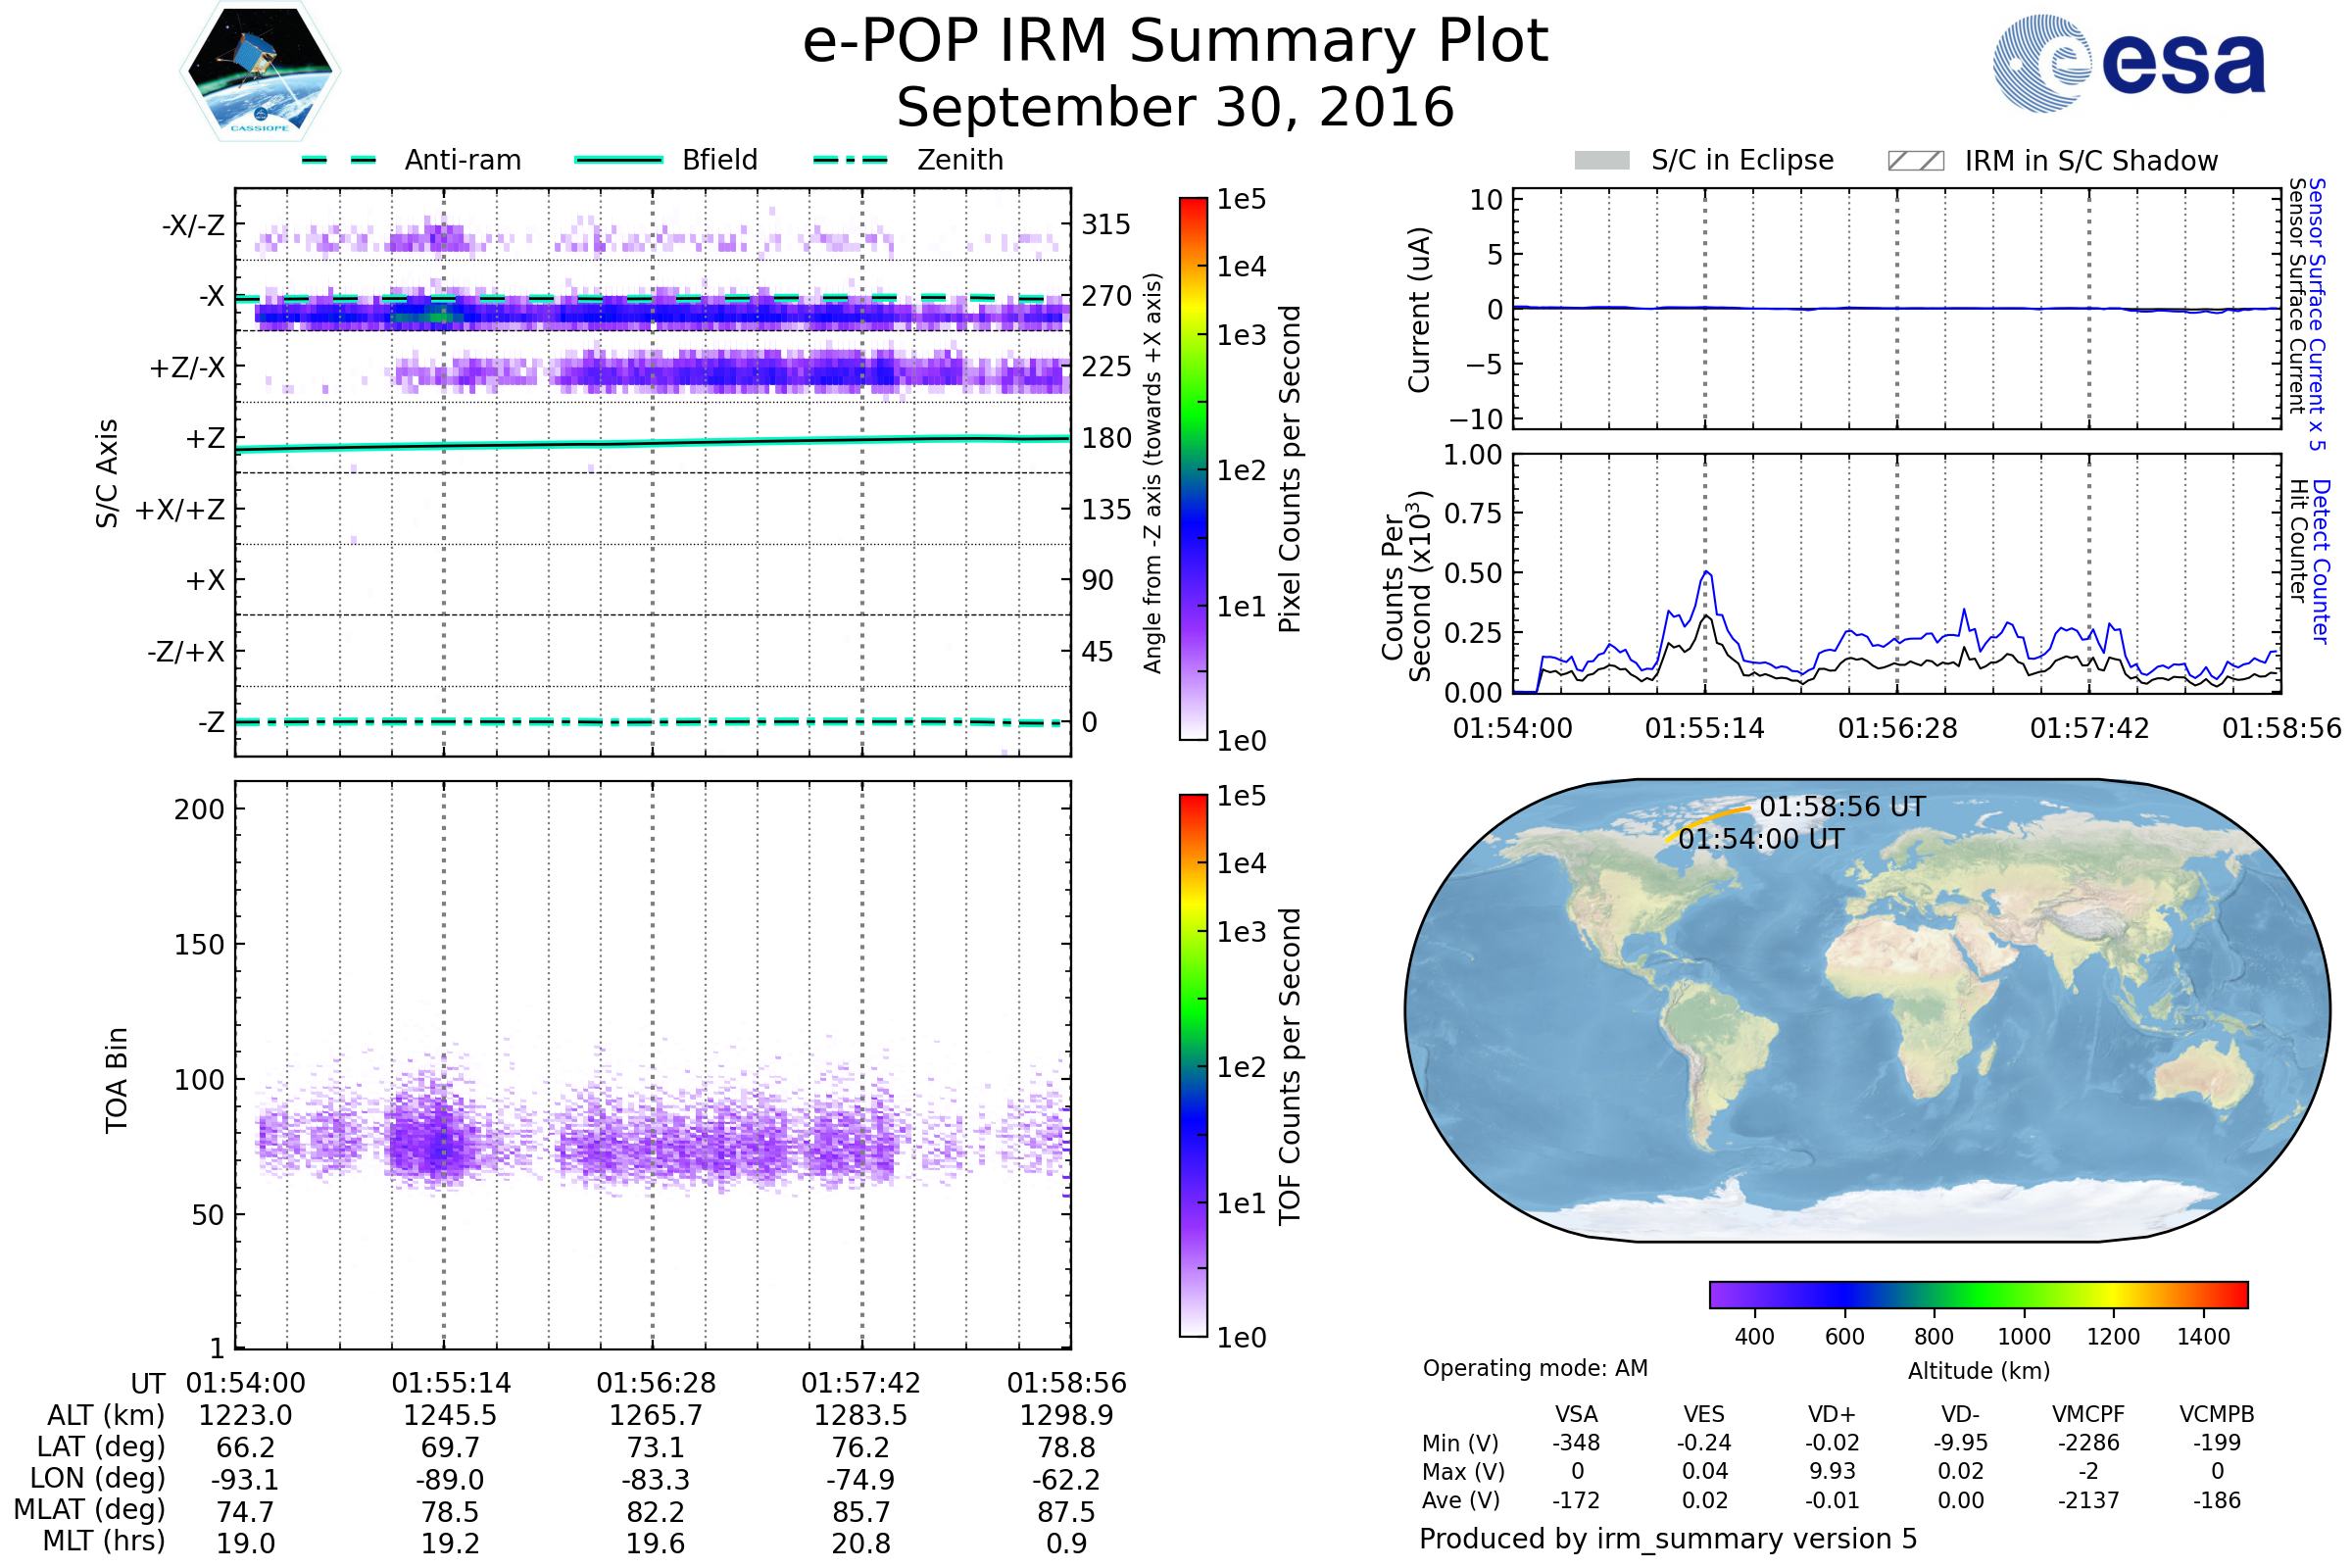This screenshot has width=2352, height=1568.
Task: Click Produced by irm_summary version 5 text
Action: [x=1668, y=1539]
